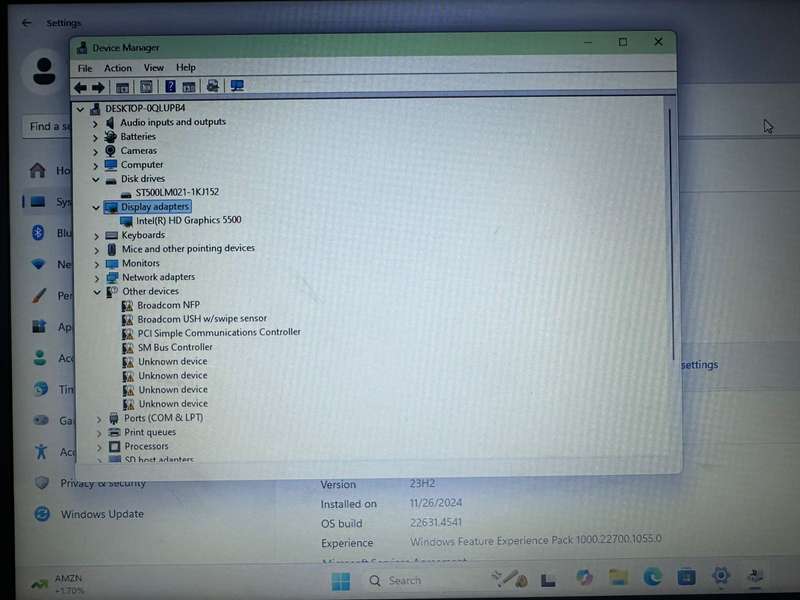Open Microsoft Edge from the taskbar

pos(653,577)
